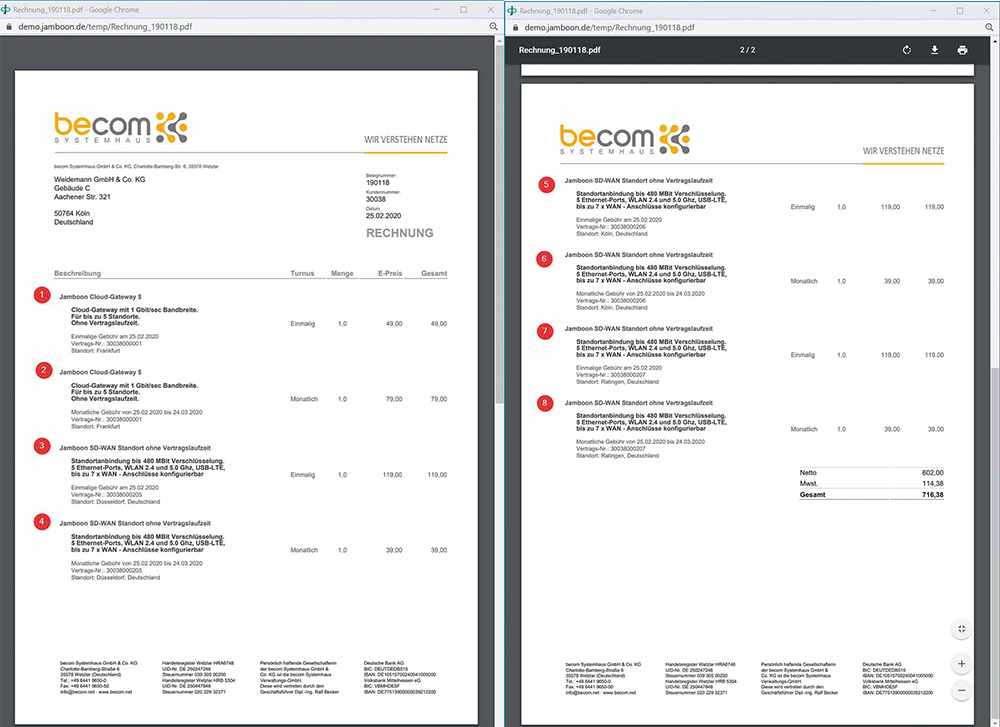Click WIR VERSTEHEN NETZE slogan in right window
The height and width of the screenshot is (727, 1000).
coord(903,151)
